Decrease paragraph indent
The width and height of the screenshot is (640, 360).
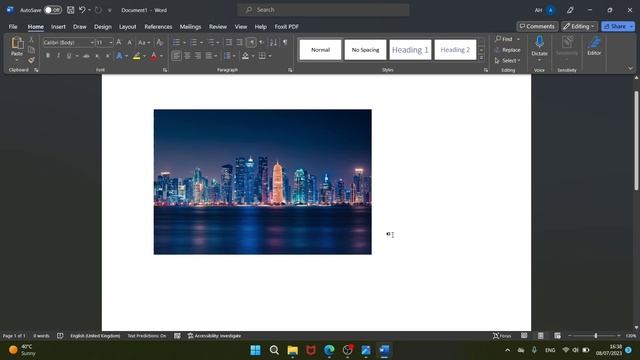click(229, 42)
